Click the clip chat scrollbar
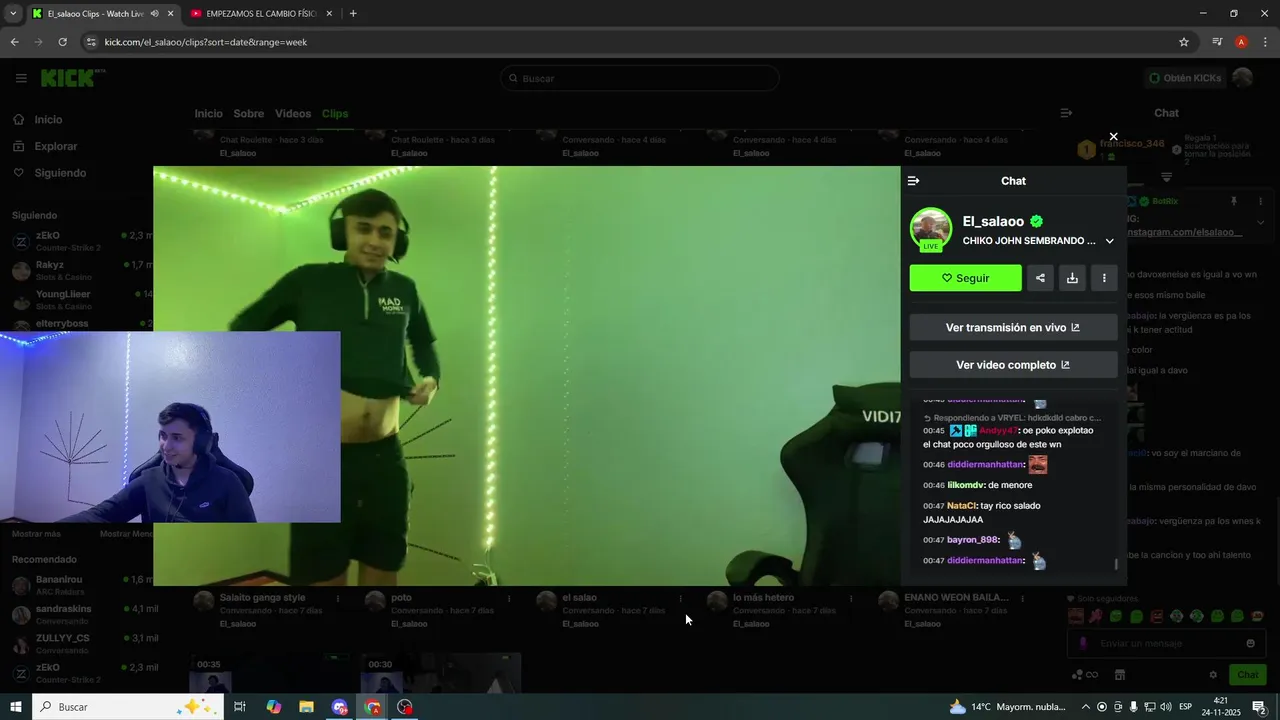This screenshot has width=1280, height=720. [x=1117, y=564]
